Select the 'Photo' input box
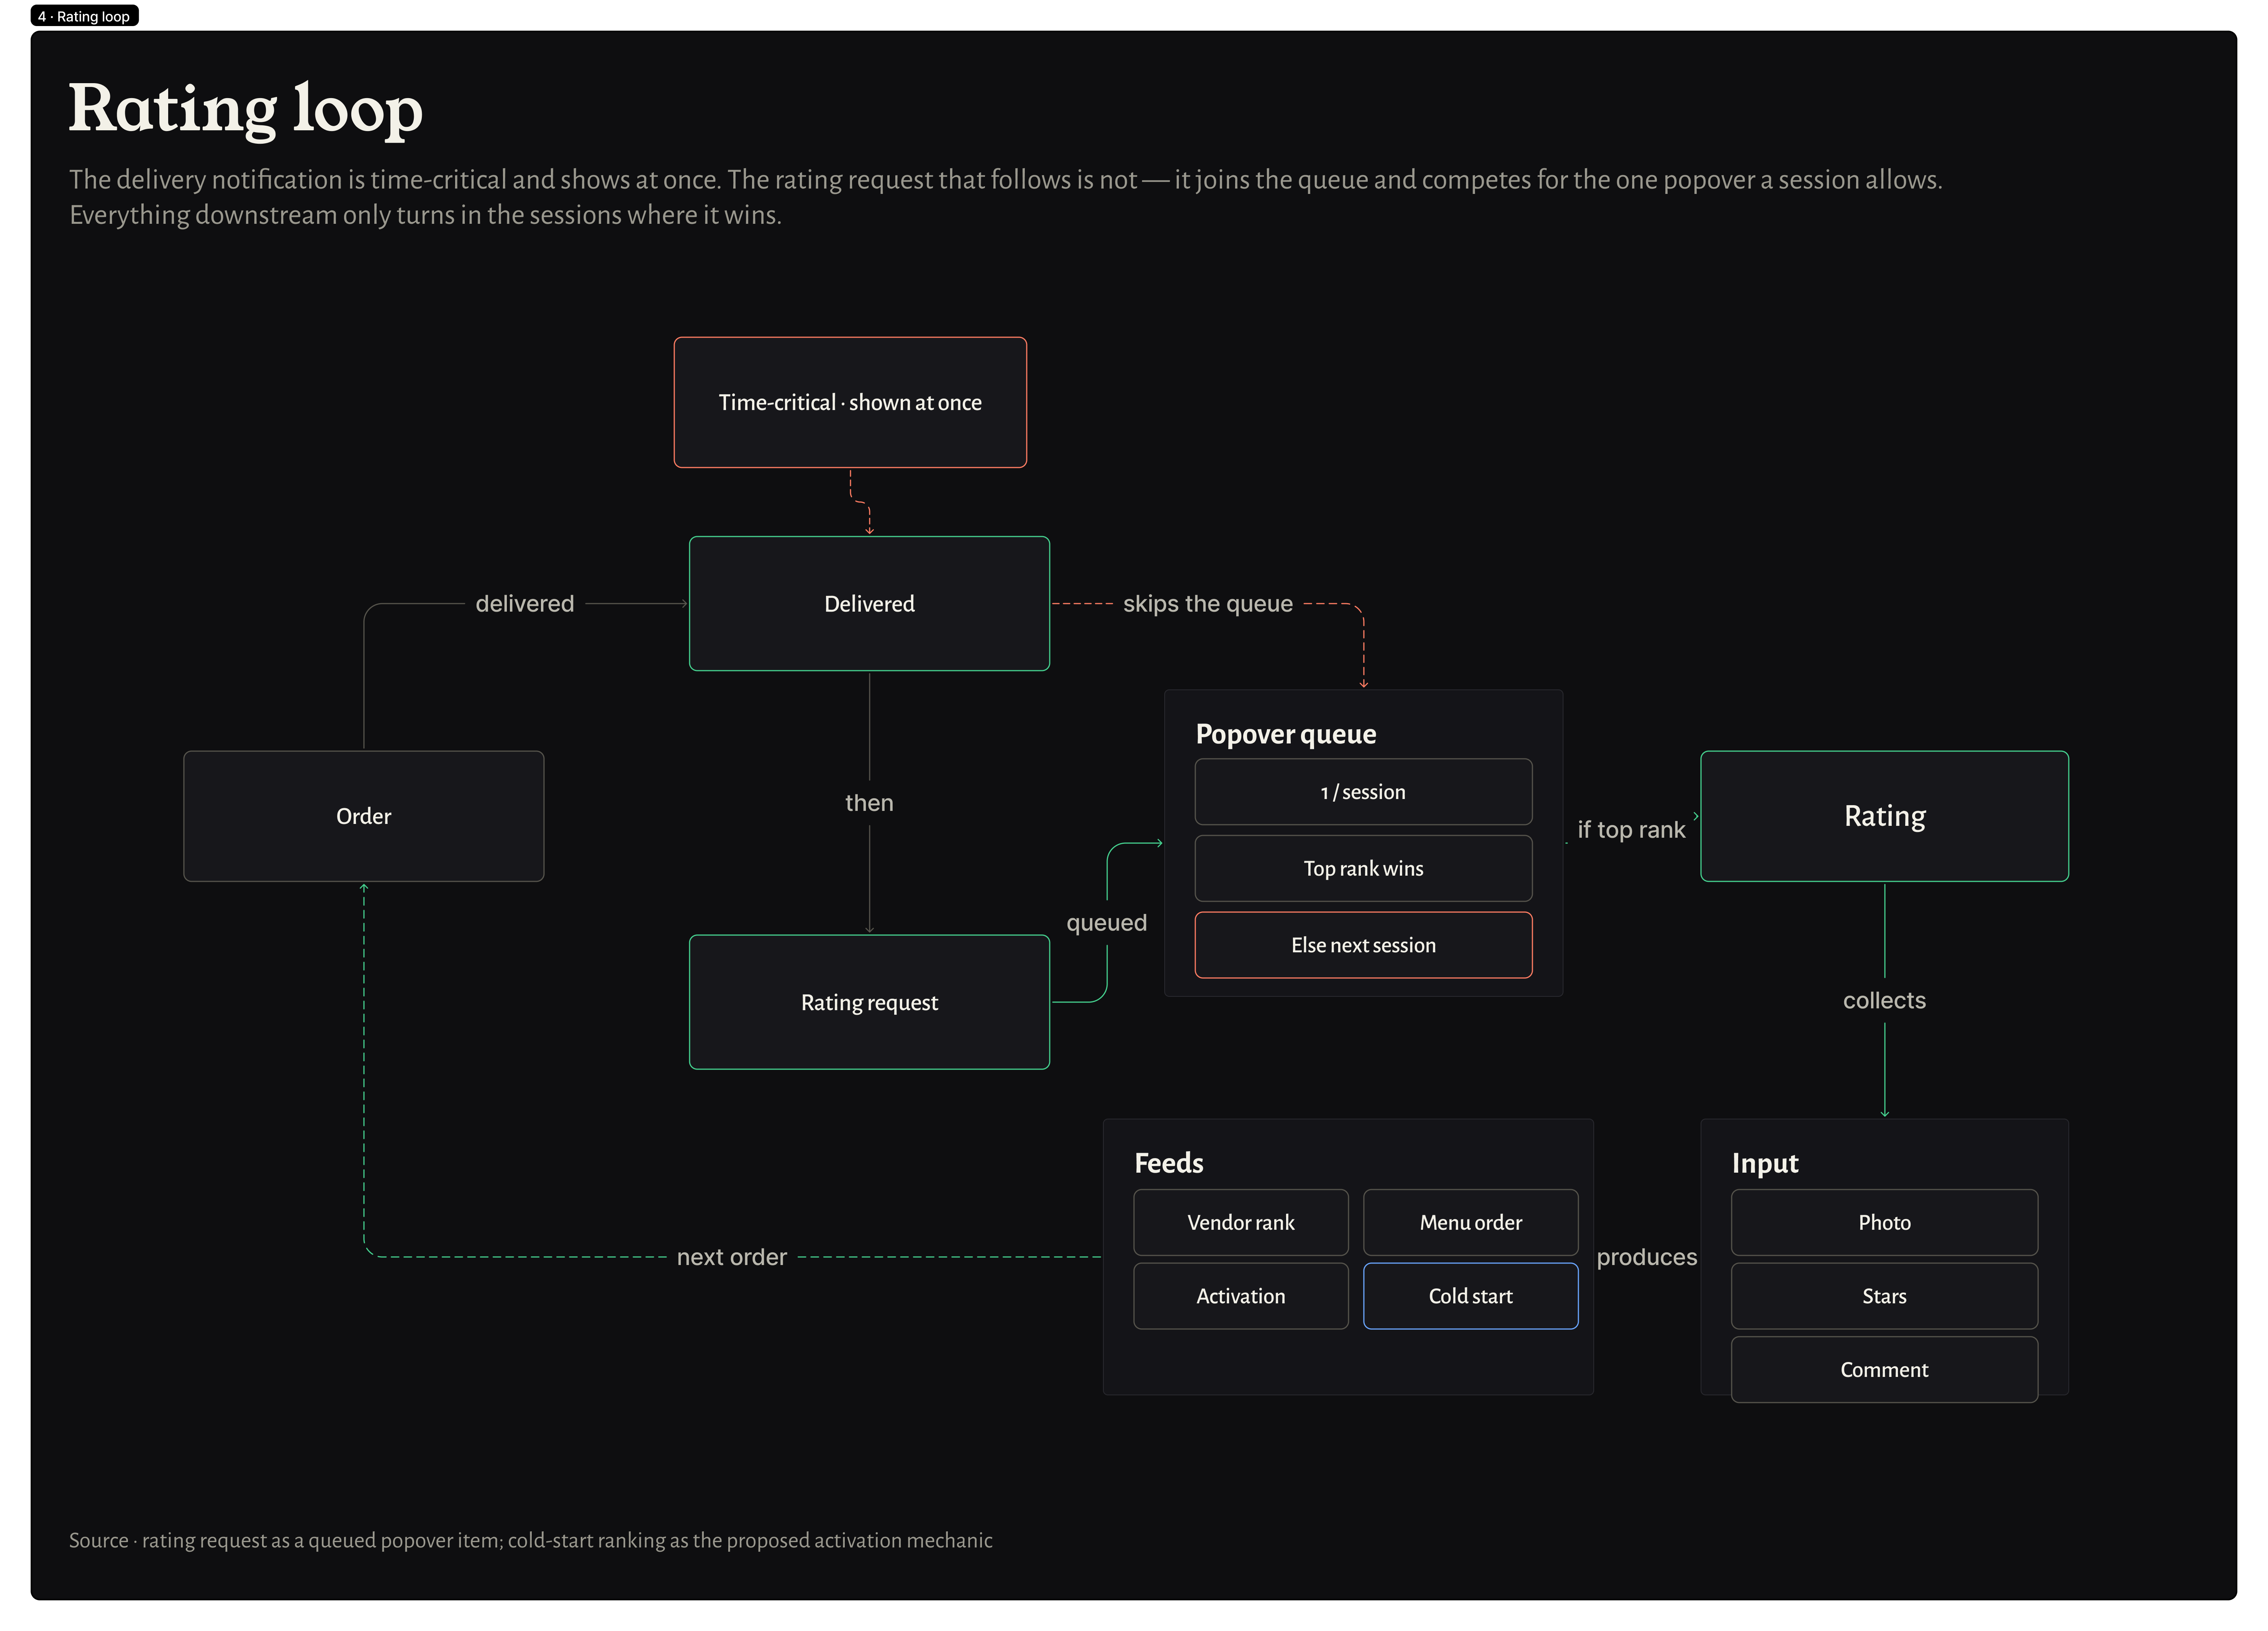 [1884, 1222]
